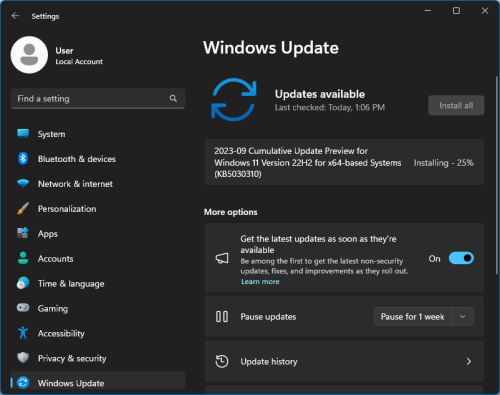500x395 pixels.
Task: Maximize the Settings window
Action: pyautogui.click(x=456, y=11)
